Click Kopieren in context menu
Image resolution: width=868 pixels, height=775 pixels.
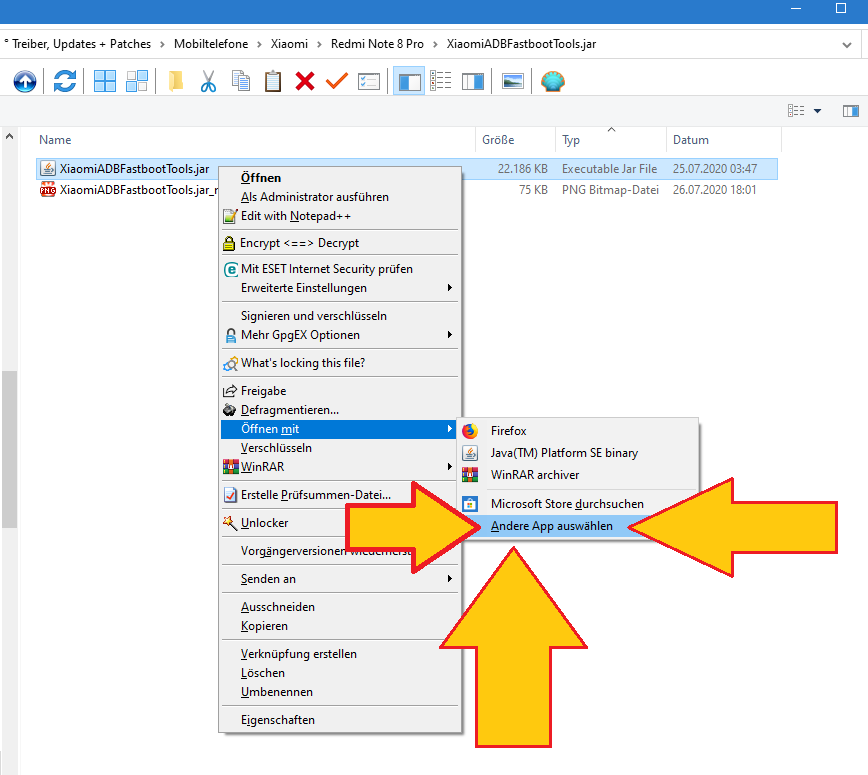340,626
